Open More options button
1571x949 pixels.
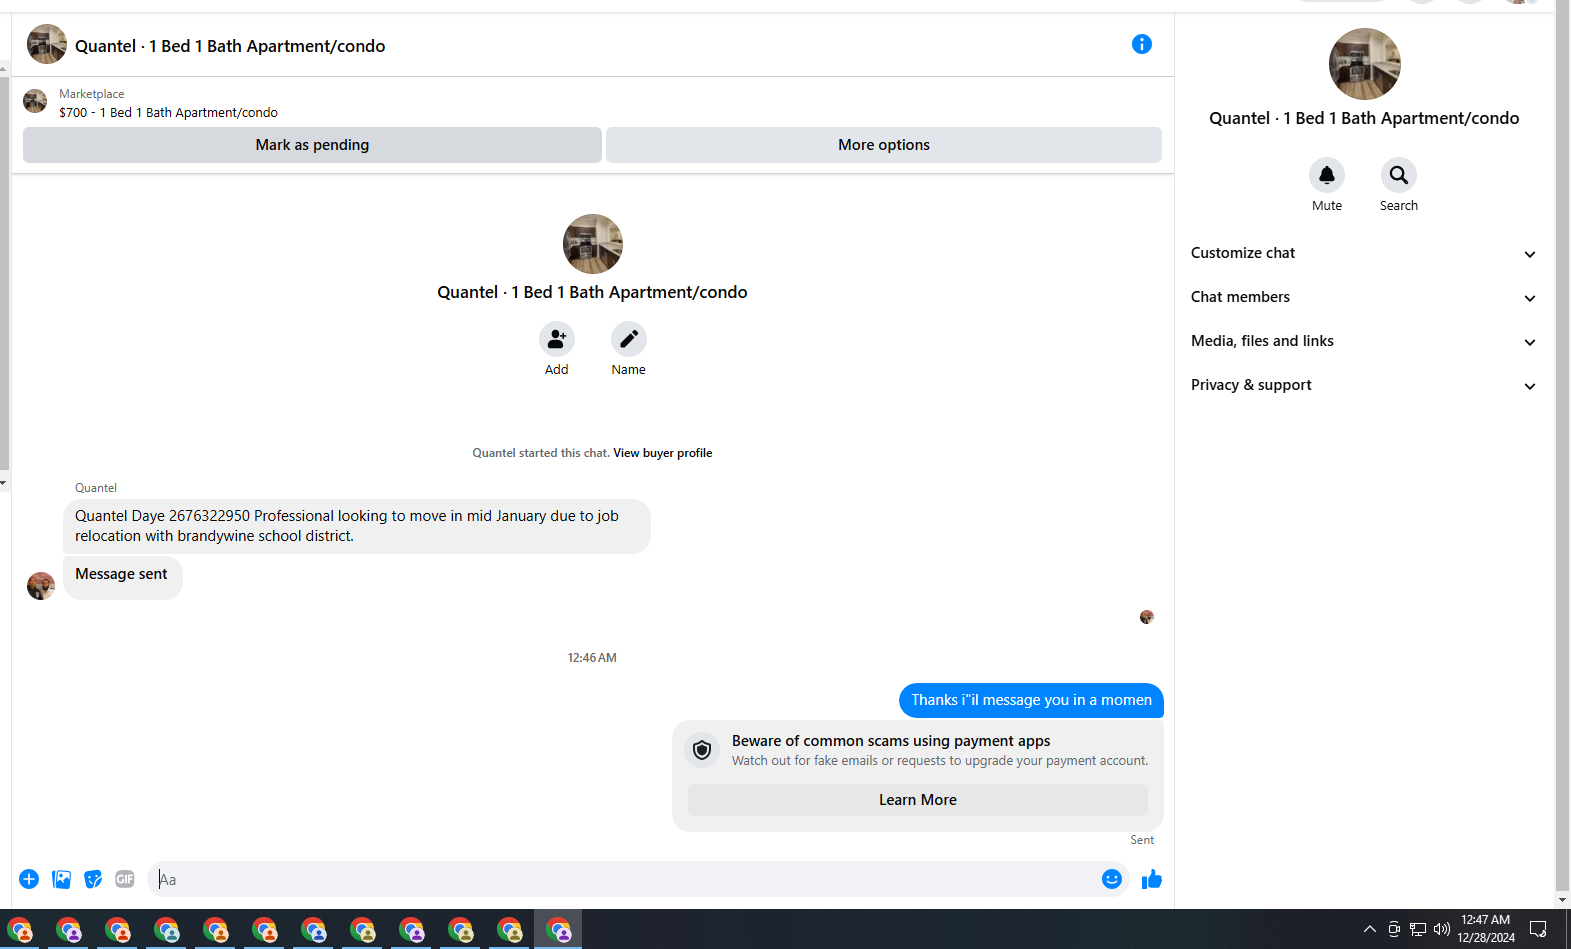pyautogui.click(x=883, y=145)
